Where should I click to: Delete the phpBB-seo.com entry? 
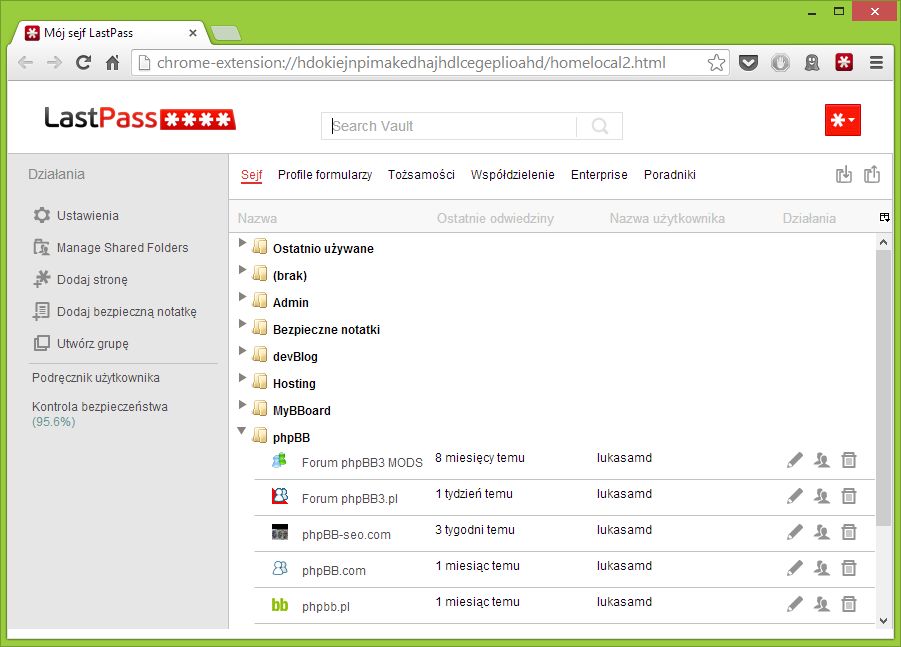(x=849, y=532)
